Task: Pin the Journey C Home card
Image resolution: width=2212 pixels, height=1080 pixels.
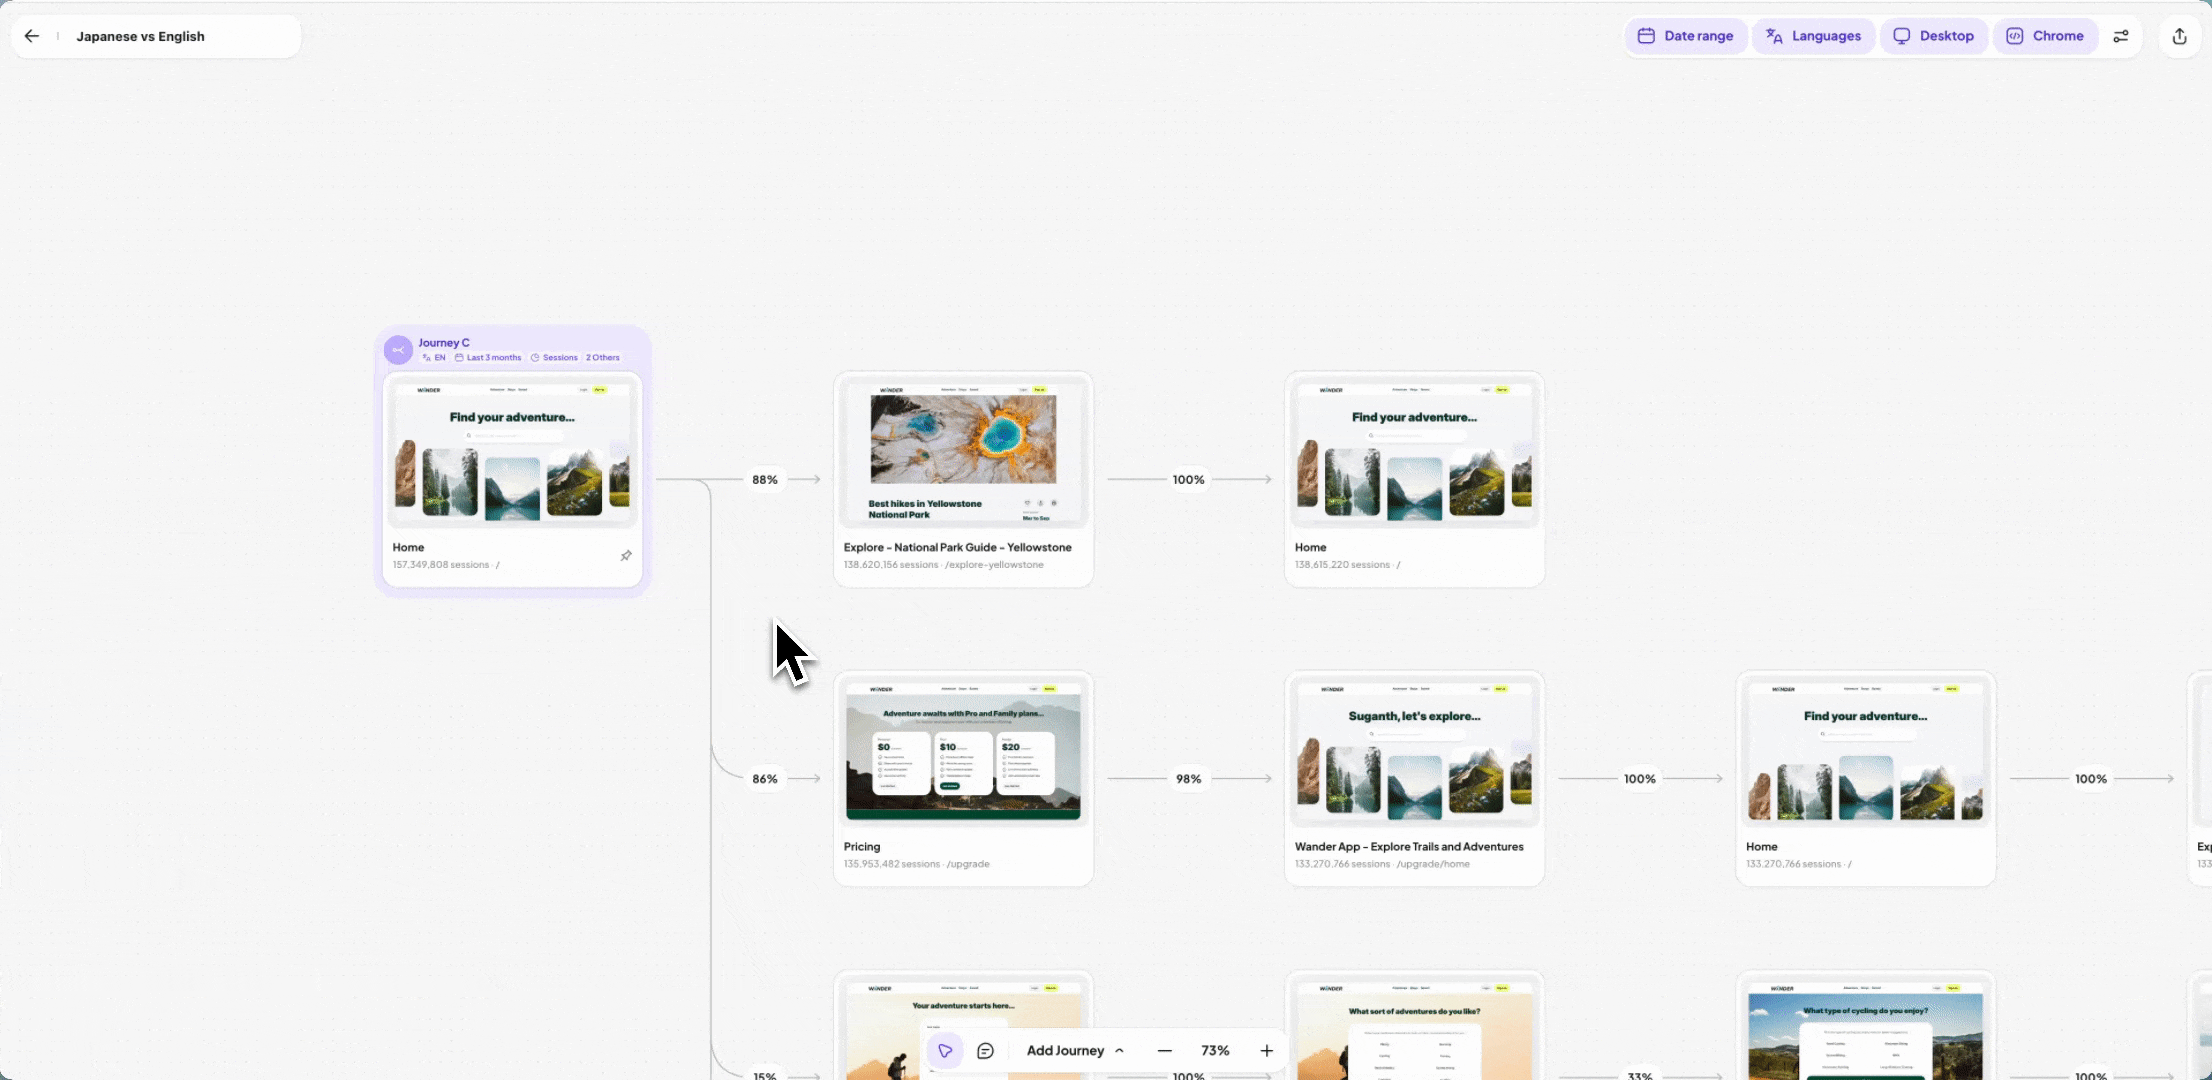Action: (x=626, y=556)
